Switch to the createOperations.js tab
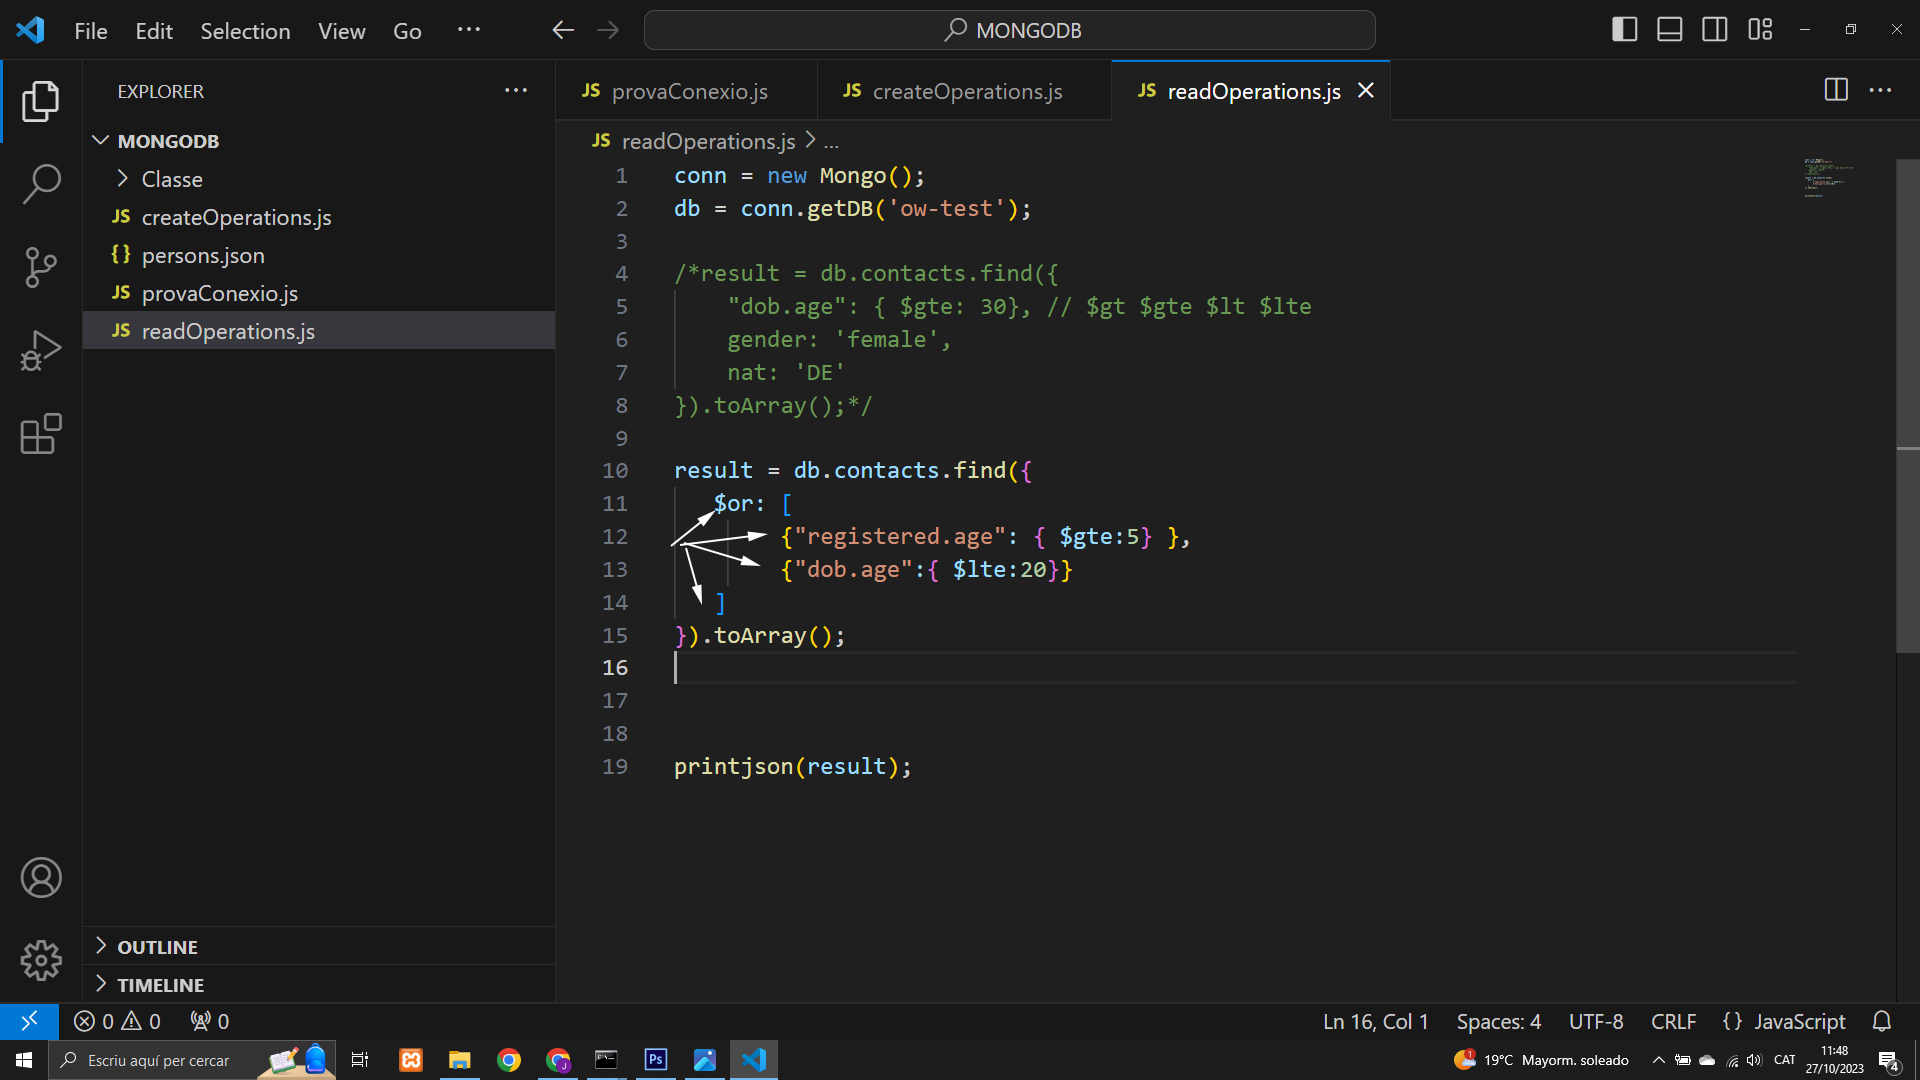1920x1080 pixels. pyautogui.click(x=953, y=91)
